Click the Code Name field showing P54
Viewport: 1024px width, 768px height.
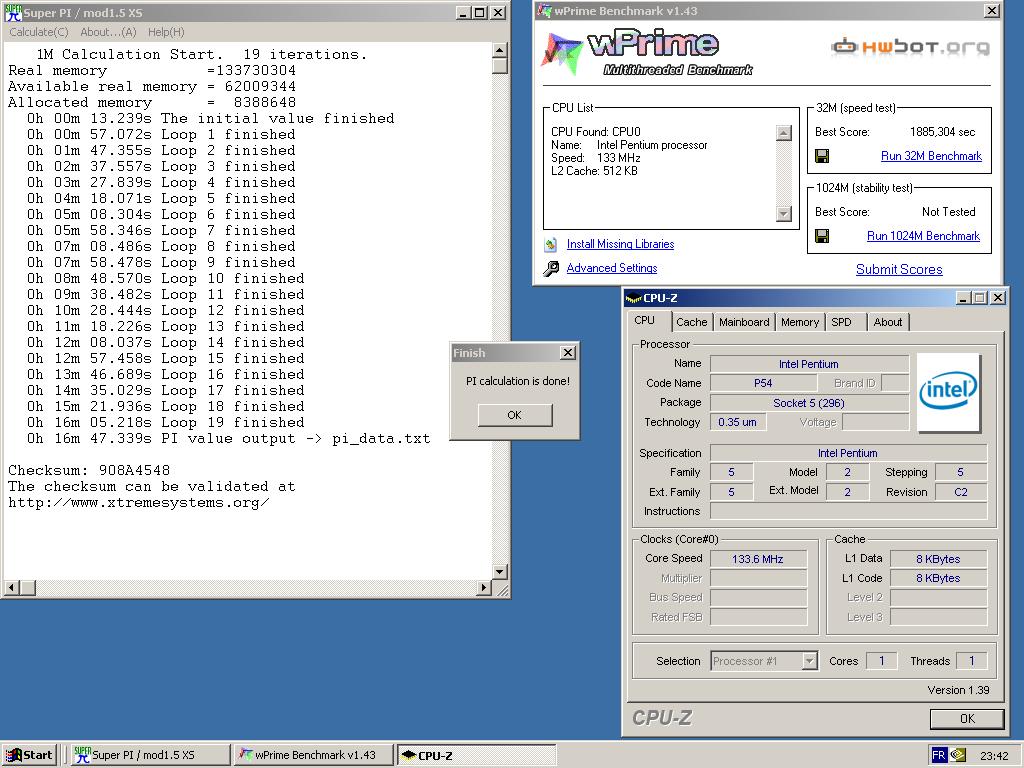(x=763, y=383)
